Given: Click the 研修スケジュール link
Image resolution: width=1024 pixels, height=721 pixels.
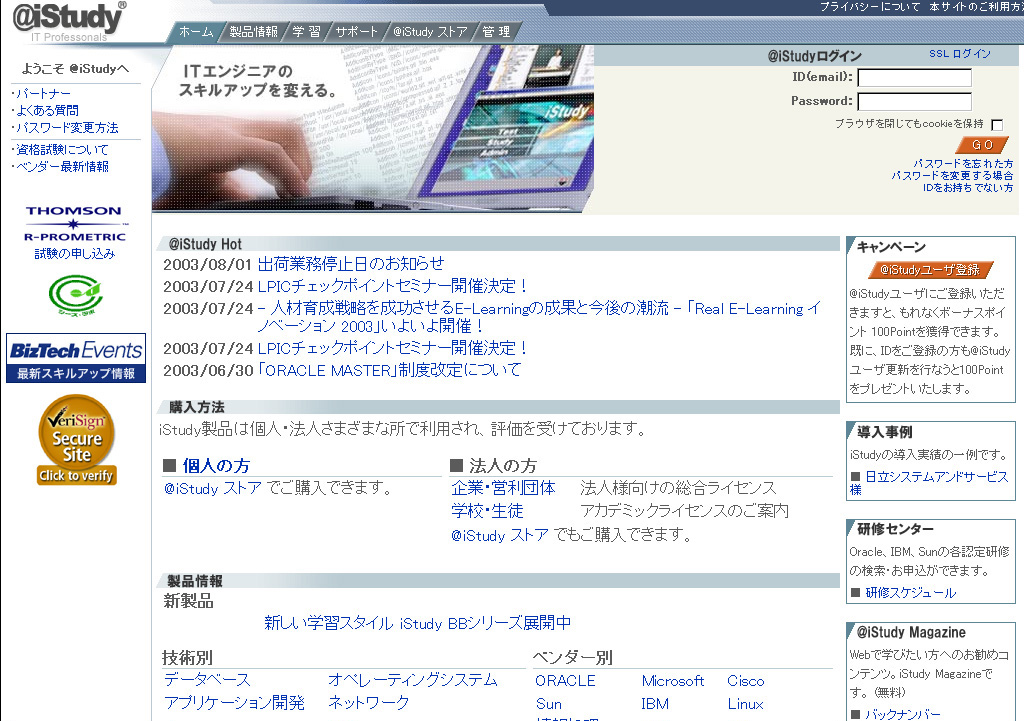Looking at the screenshot, I should [910, 593].
